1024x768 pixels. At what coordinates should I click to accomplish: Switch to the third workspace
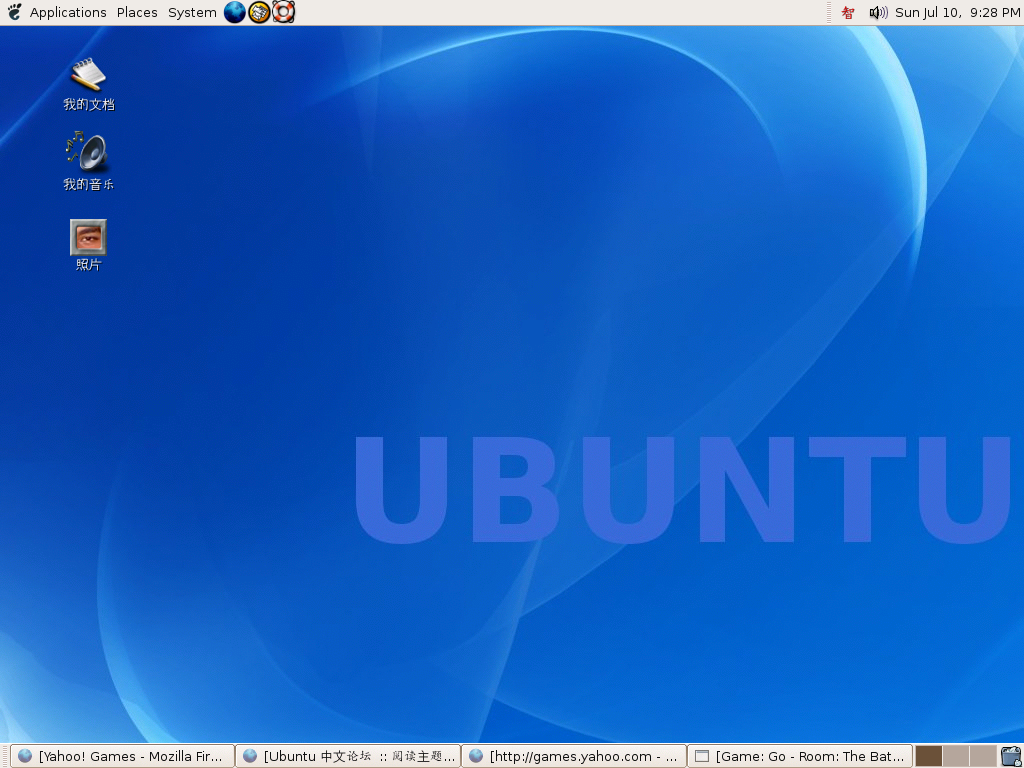(983, 756)
